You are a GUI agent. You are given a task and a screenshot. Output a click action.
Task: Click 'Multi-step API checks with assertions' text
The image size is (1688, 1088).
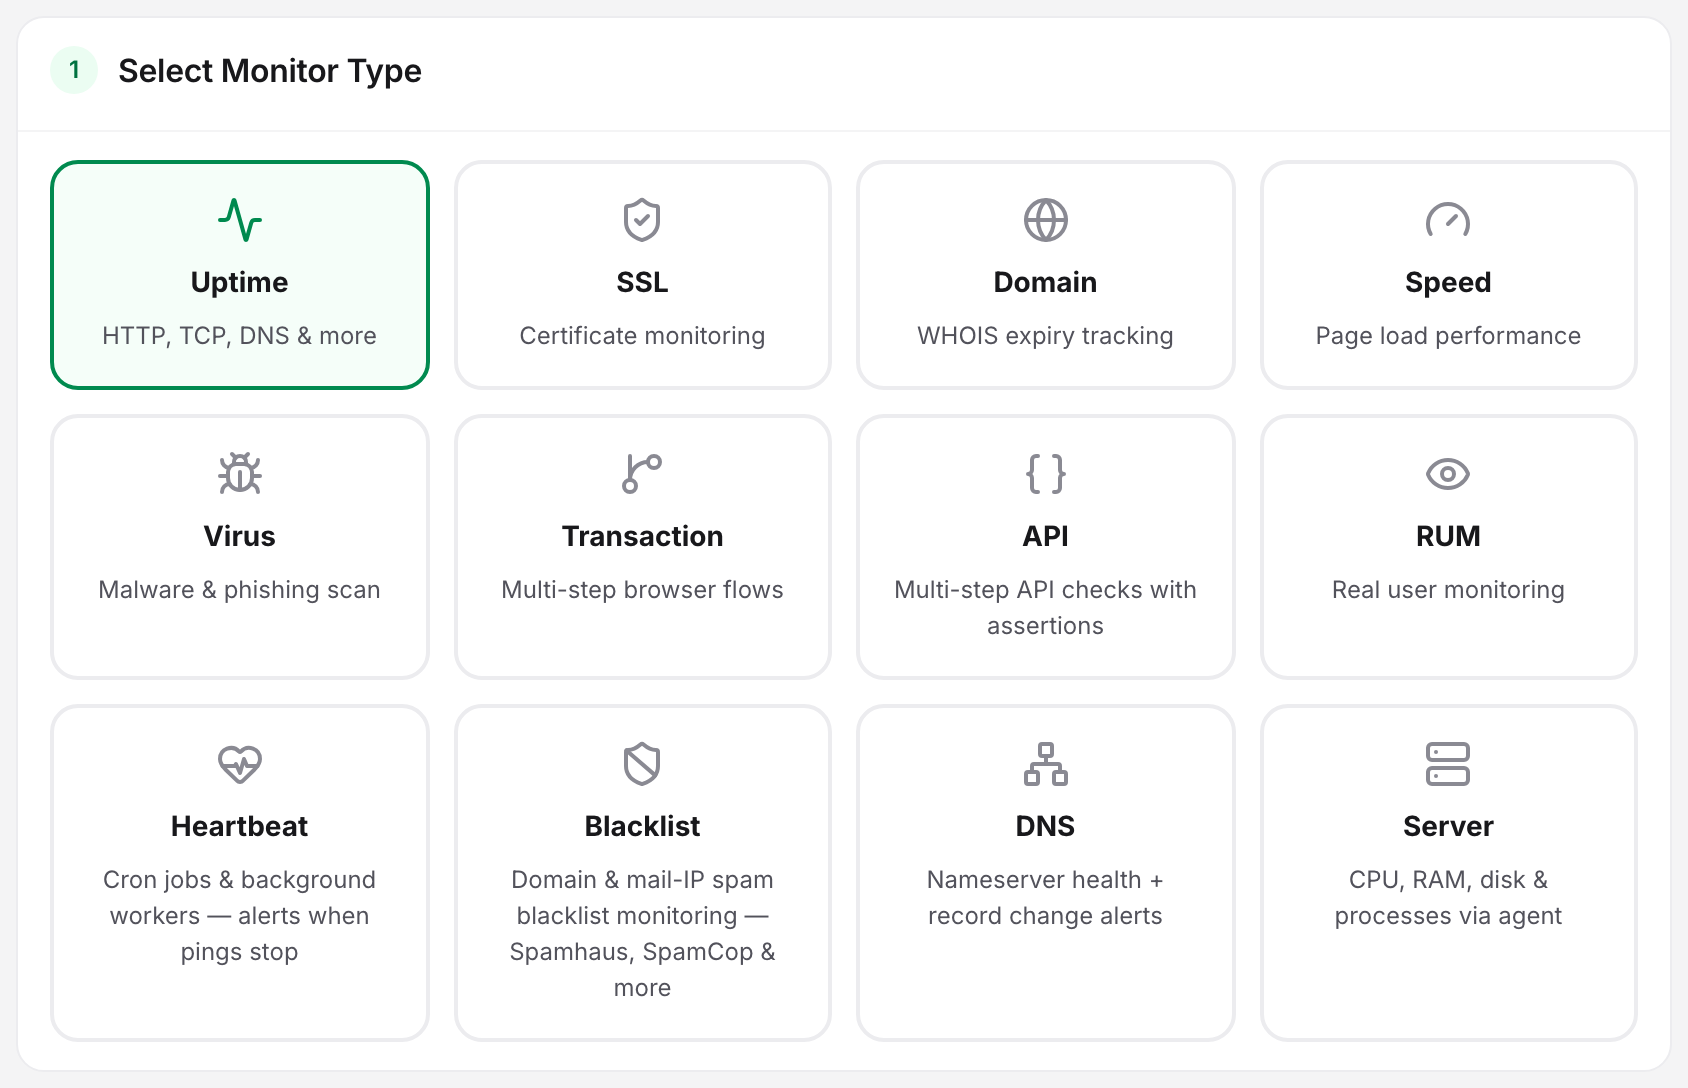click(x=1045, y=608)
